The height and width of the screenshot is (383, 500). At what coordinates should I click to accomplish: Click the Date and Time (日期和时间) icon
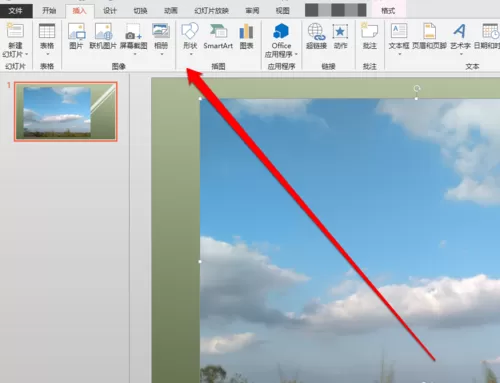[x=491, y=31]
